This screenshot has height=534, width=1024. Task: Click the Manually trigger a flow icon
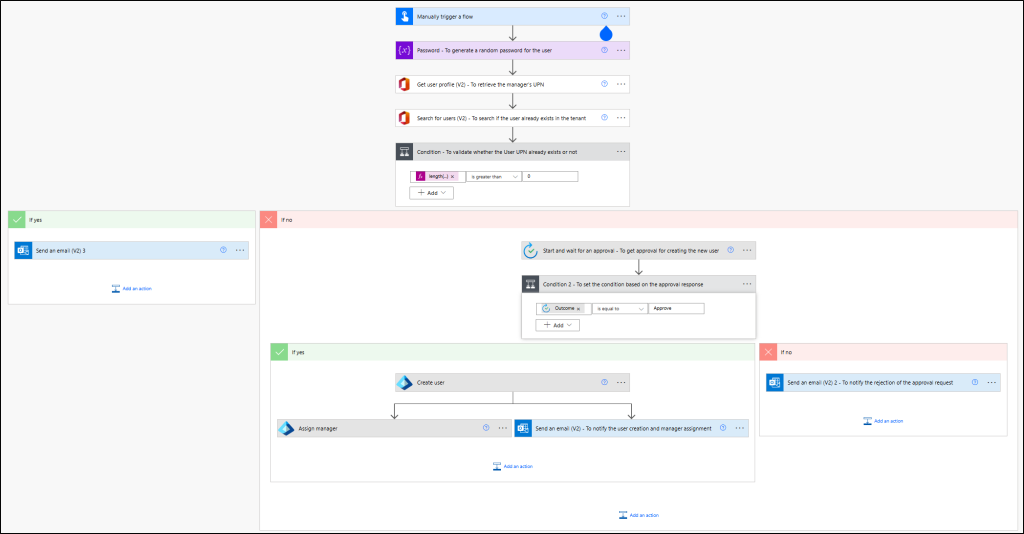(404, 17)
